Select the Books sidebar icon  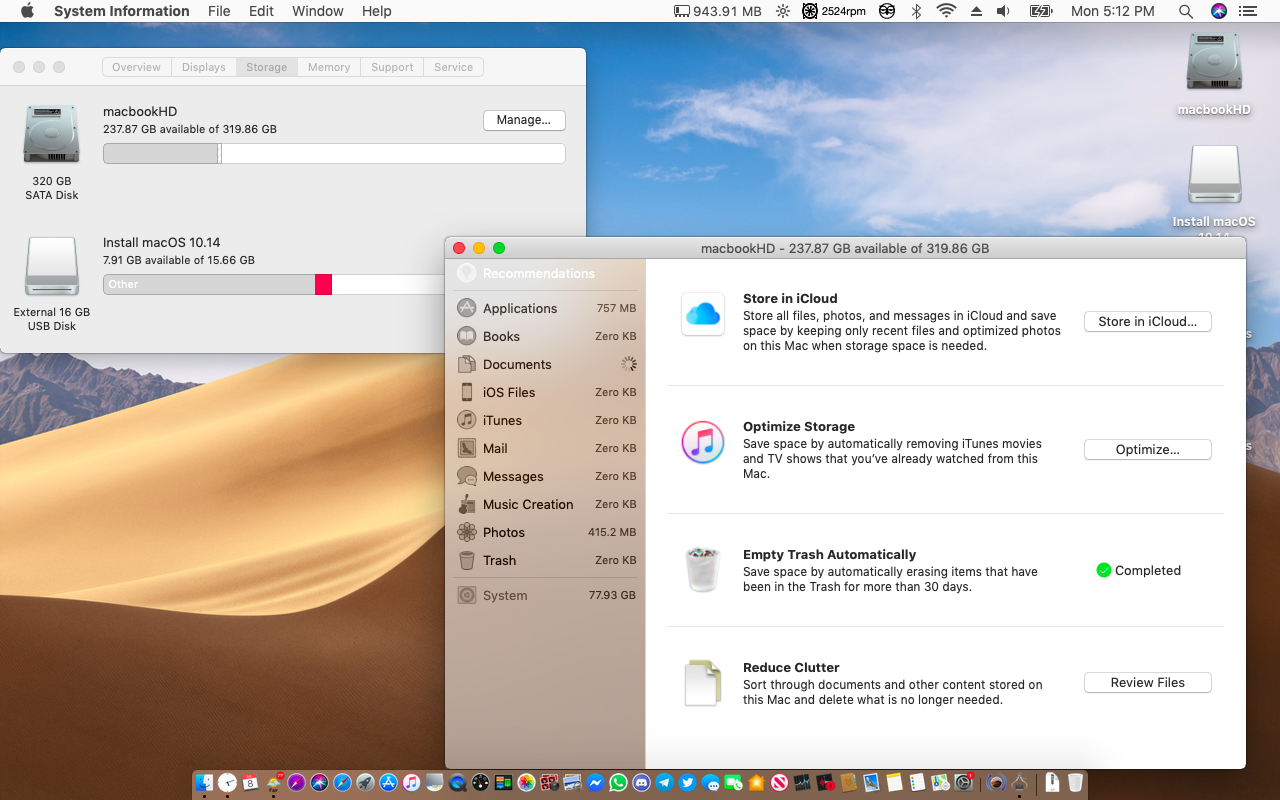(466, 336)
